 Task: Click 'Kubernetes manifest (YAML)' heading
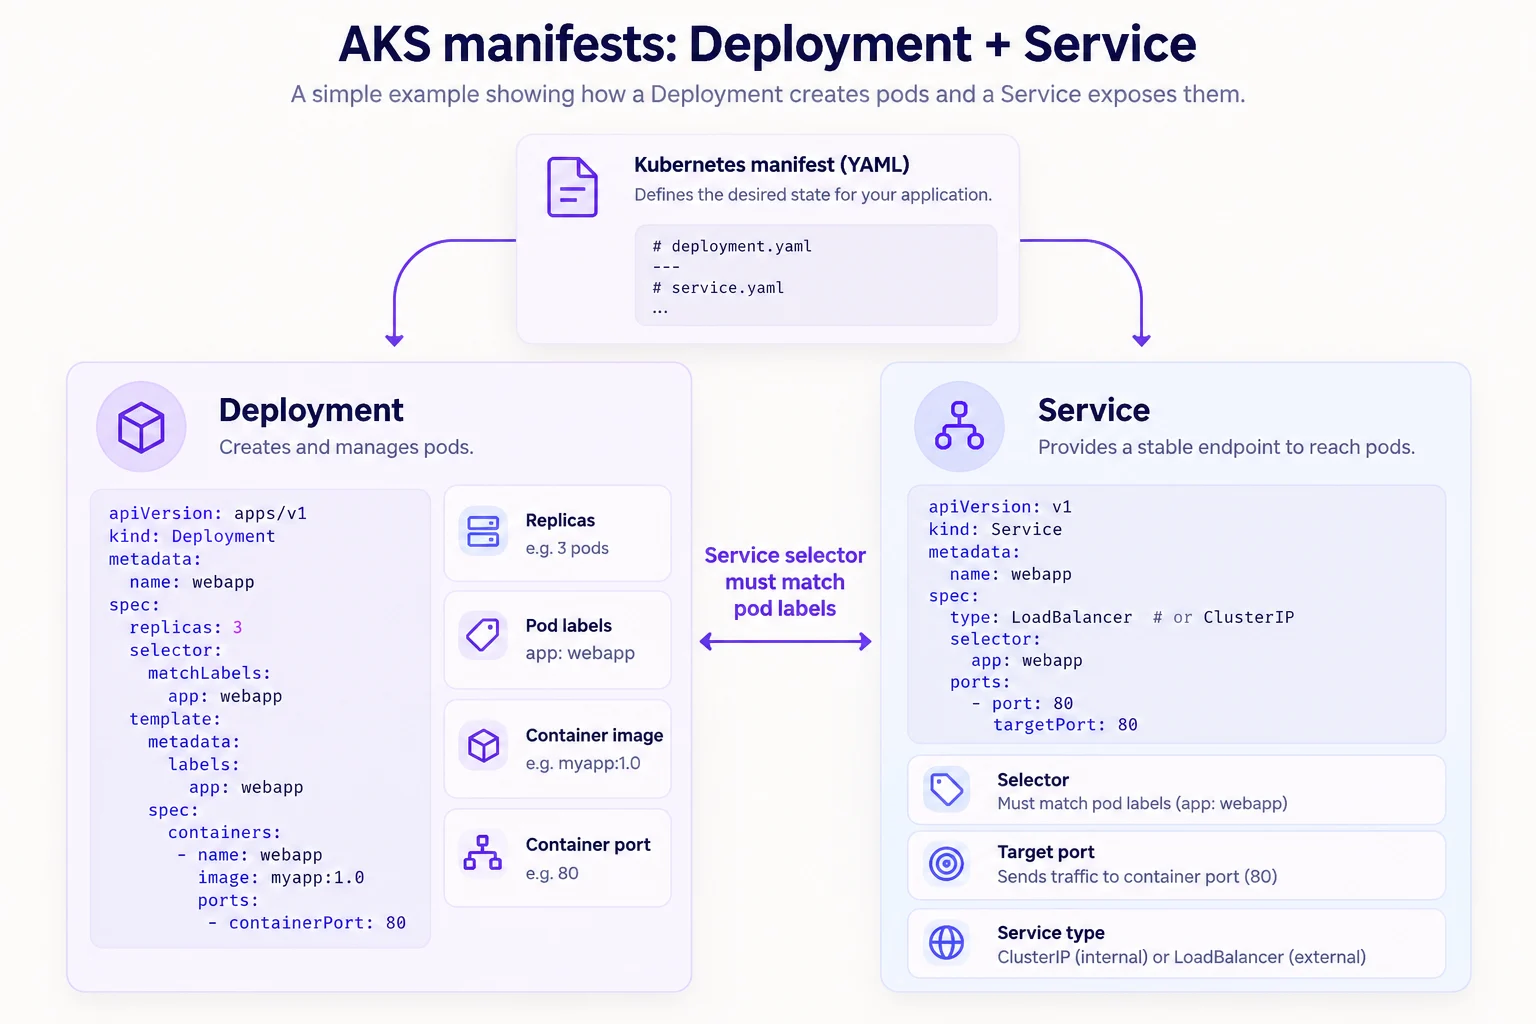(772, 165)
